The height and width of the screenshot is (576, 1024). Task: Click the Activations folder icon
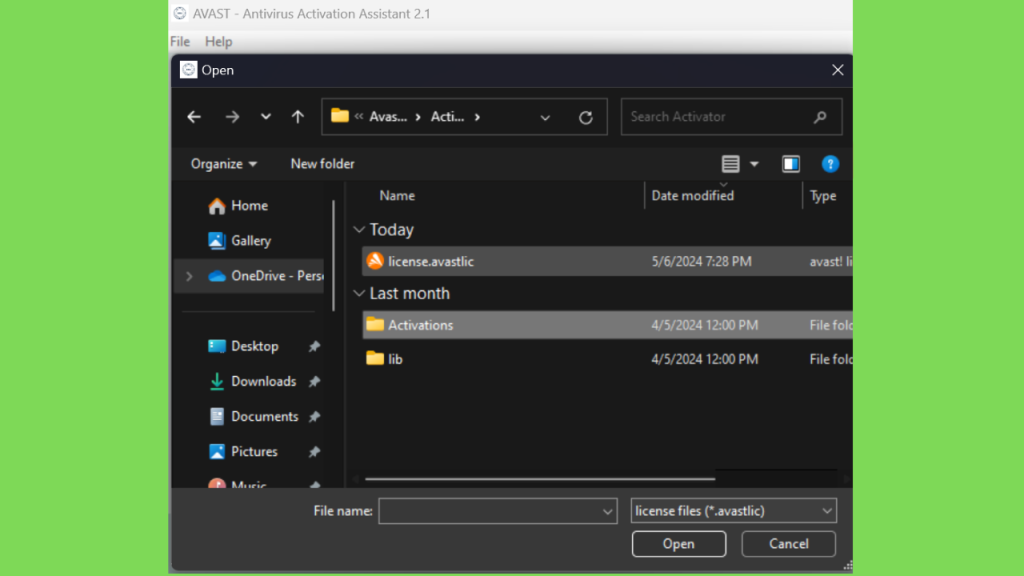(375, 324)
